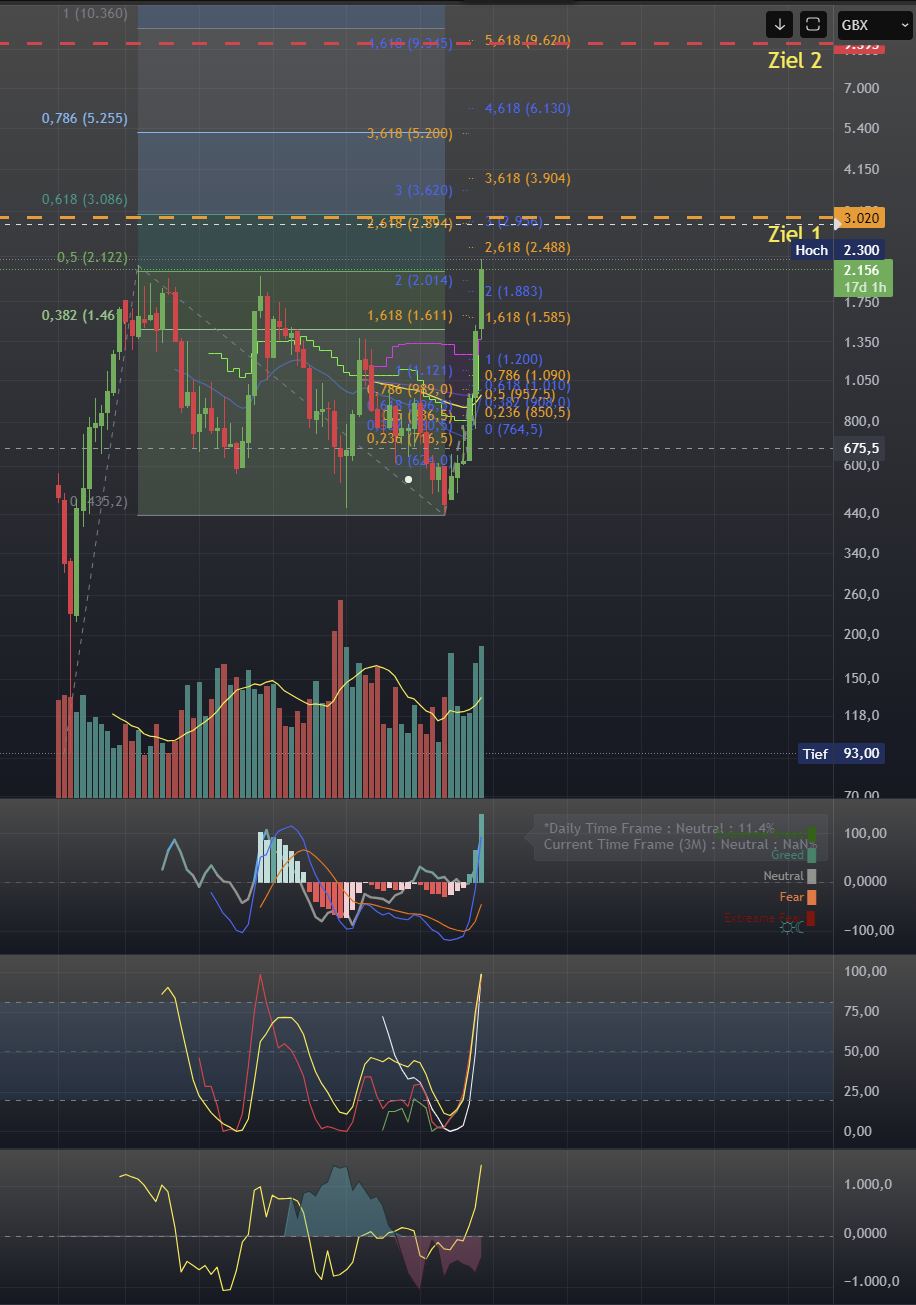The width and height of the screenshot is (916, 1305).
Task: Click the Neutral grey color swatch
Action: pos(811,876)
